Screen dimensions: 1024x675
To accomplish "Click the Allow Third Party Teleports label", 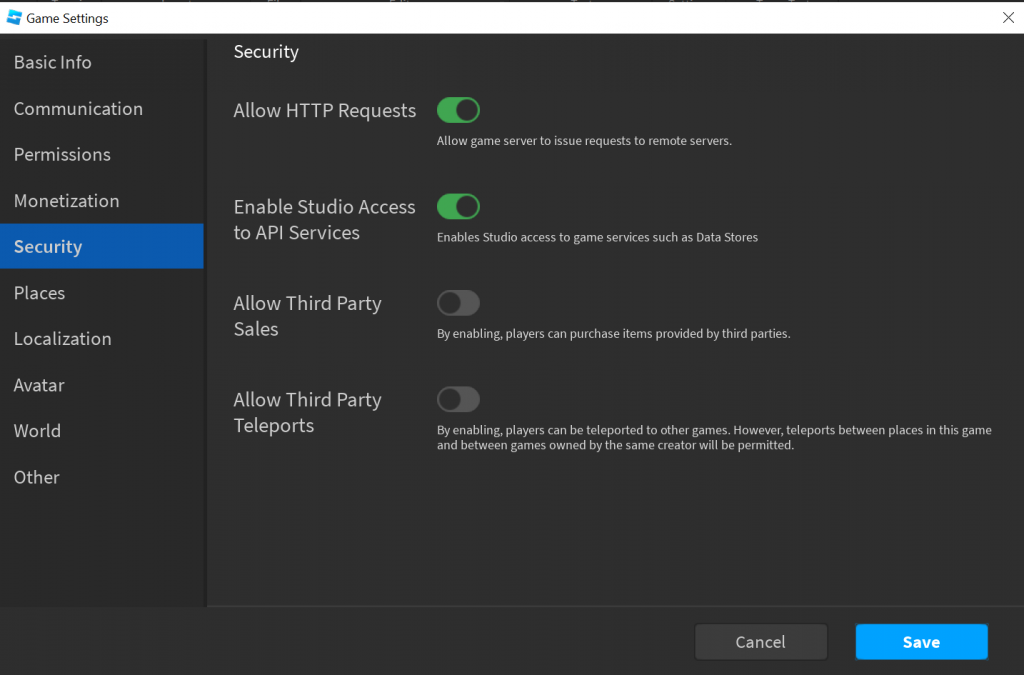I will tap(308, 413).
